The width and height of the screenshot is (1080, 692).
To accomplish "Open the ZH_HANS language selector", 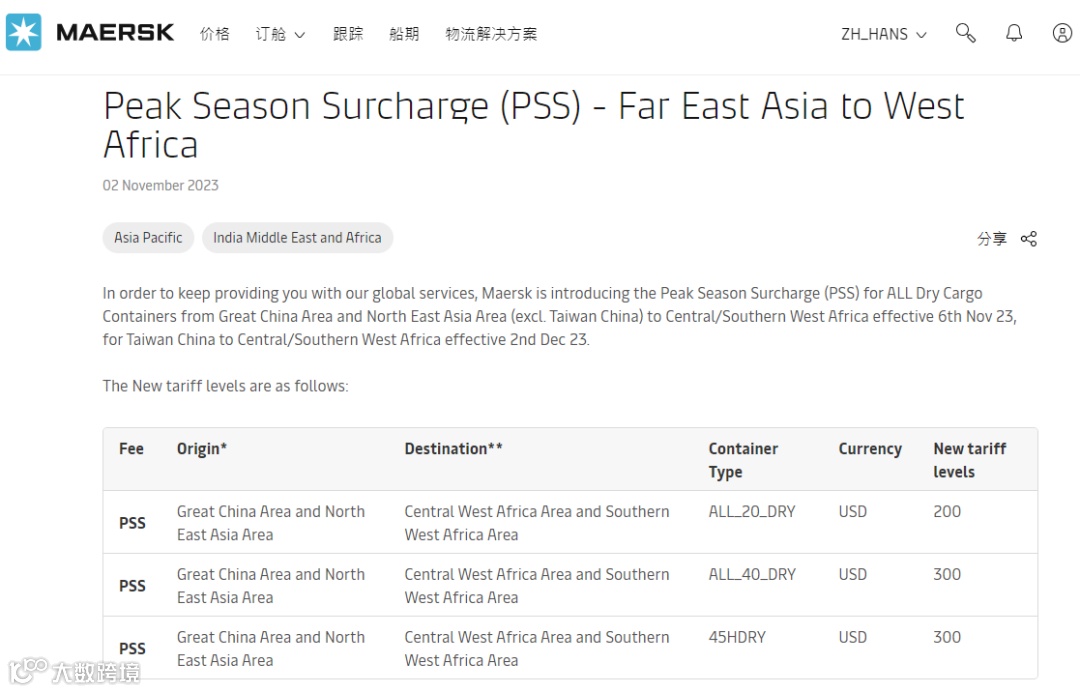I will (x=884, y=34).
